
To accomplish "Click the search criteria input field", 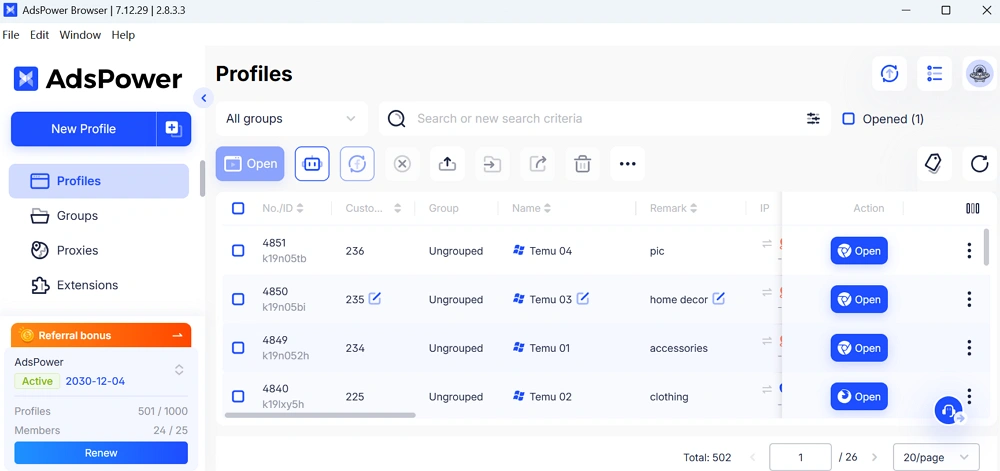I will [600, 119].
